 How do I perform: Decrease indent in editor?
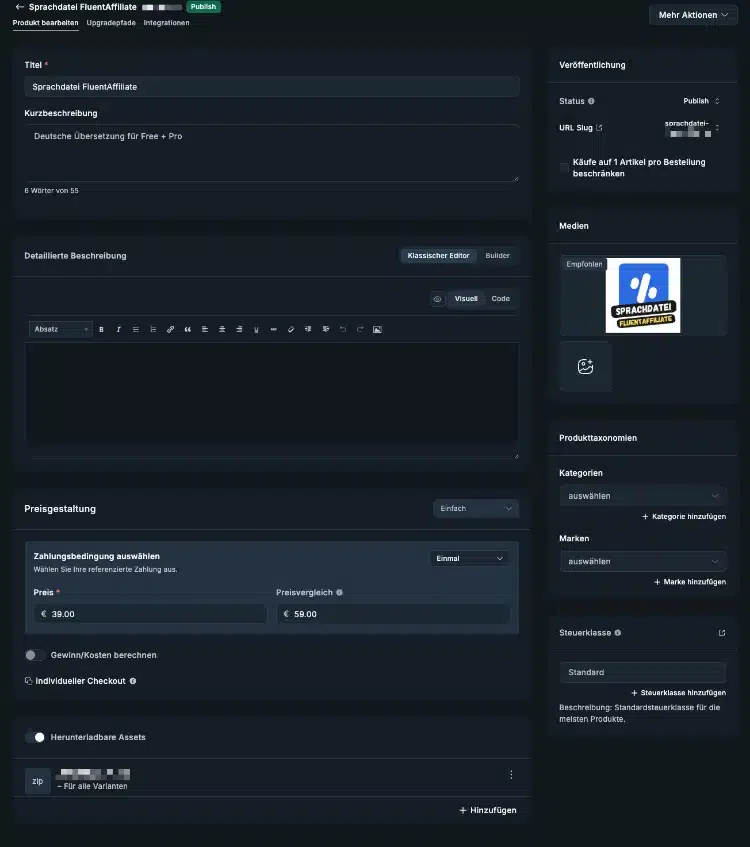pyautogui.click(x=308, y=330)
